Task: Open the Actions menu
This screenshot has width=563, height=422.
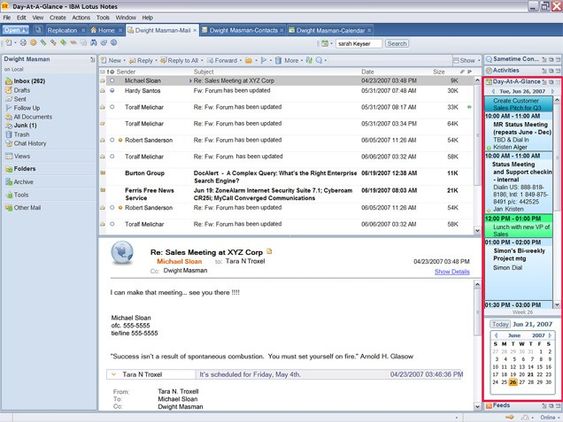Action: [x=81, y=17]
